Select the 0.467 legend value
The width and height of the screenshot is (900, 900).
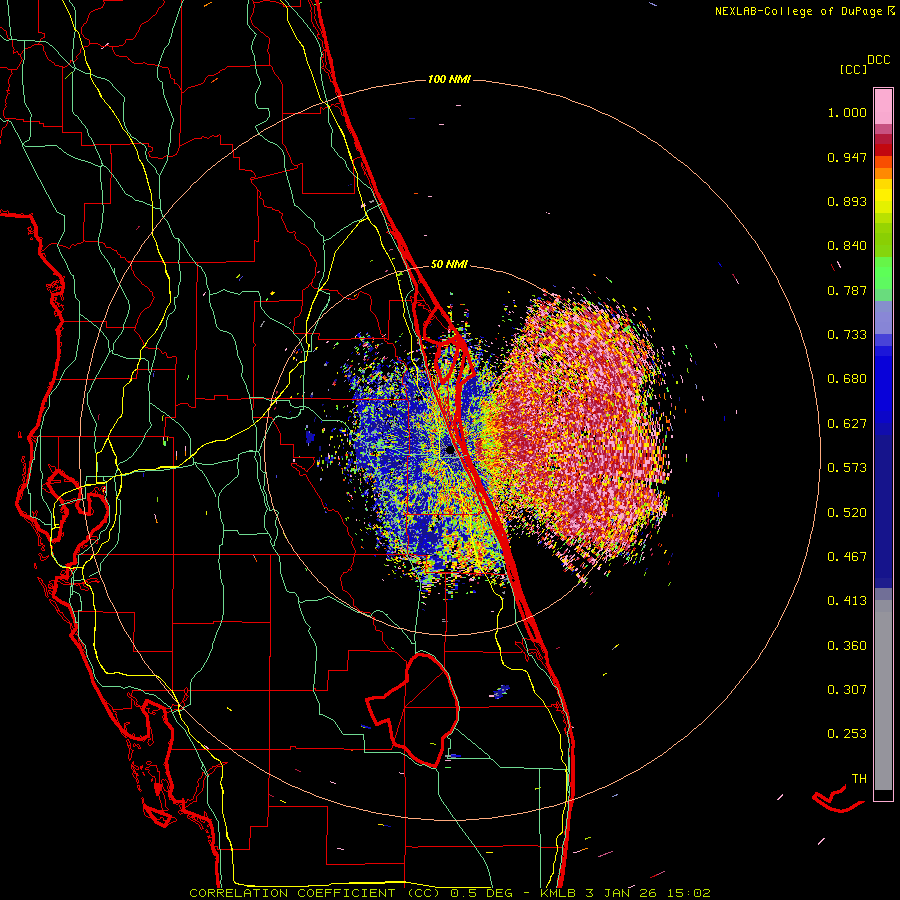[847, 557]
